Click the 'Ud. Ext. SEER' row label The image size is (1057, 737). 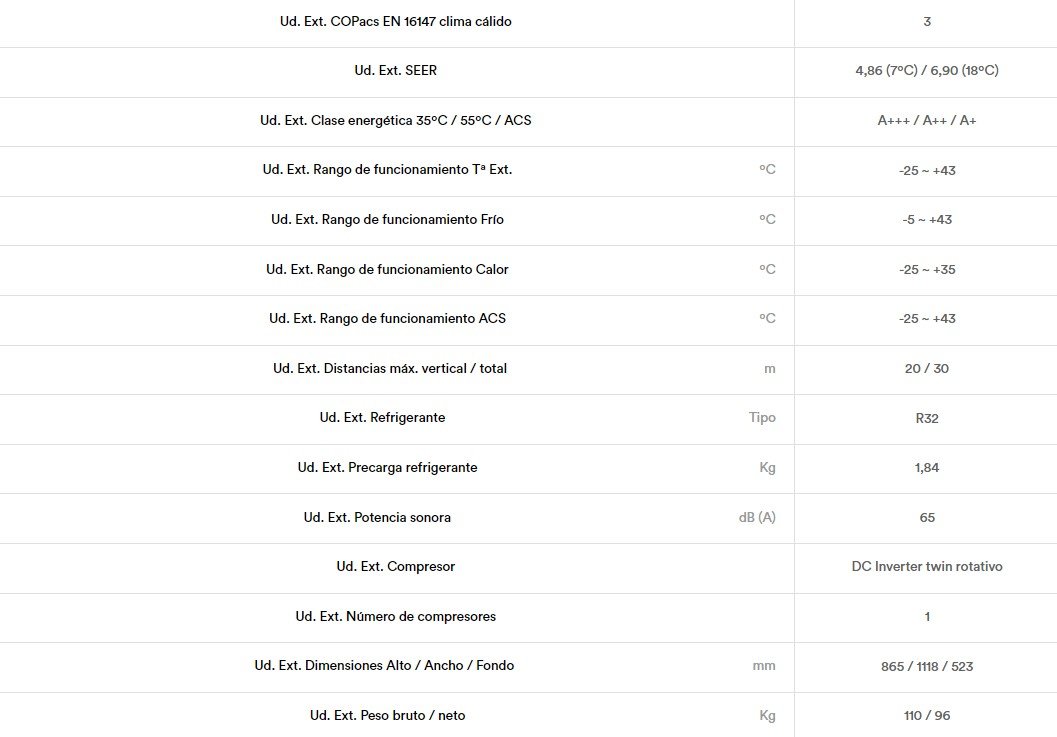[x=396, y=70]
